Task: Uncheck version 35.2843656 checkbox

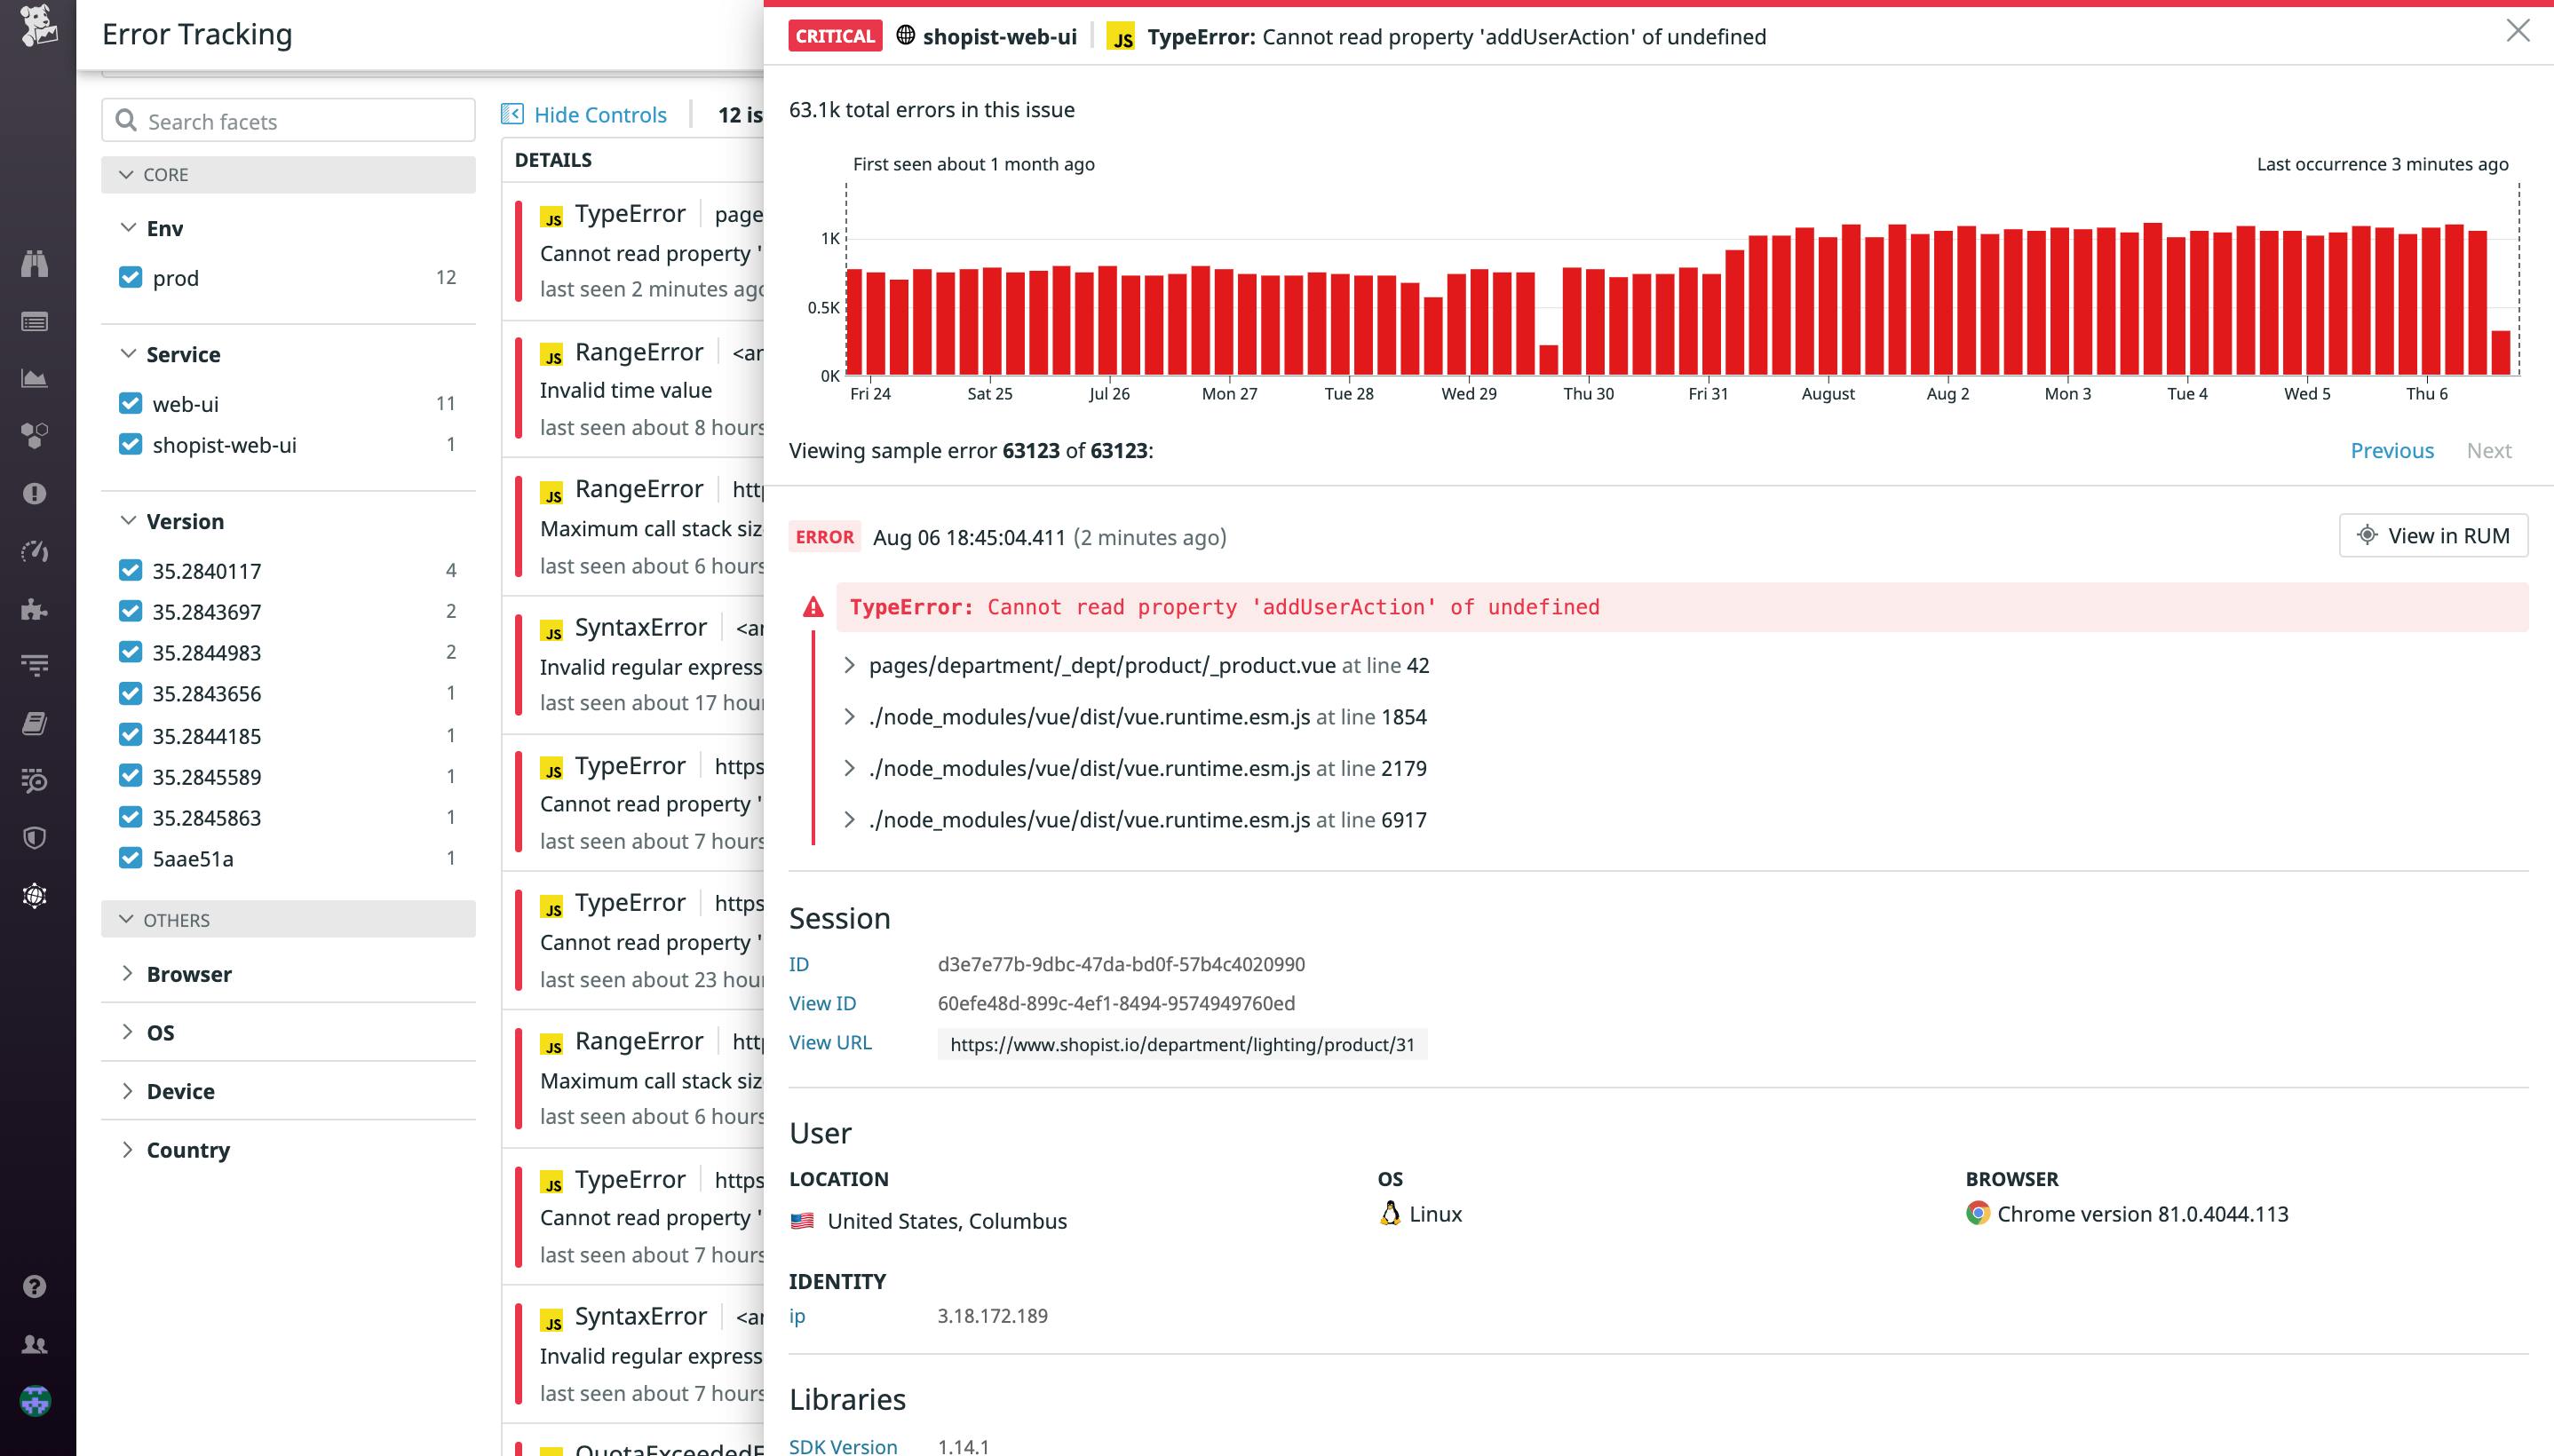Action: [130, 693]
